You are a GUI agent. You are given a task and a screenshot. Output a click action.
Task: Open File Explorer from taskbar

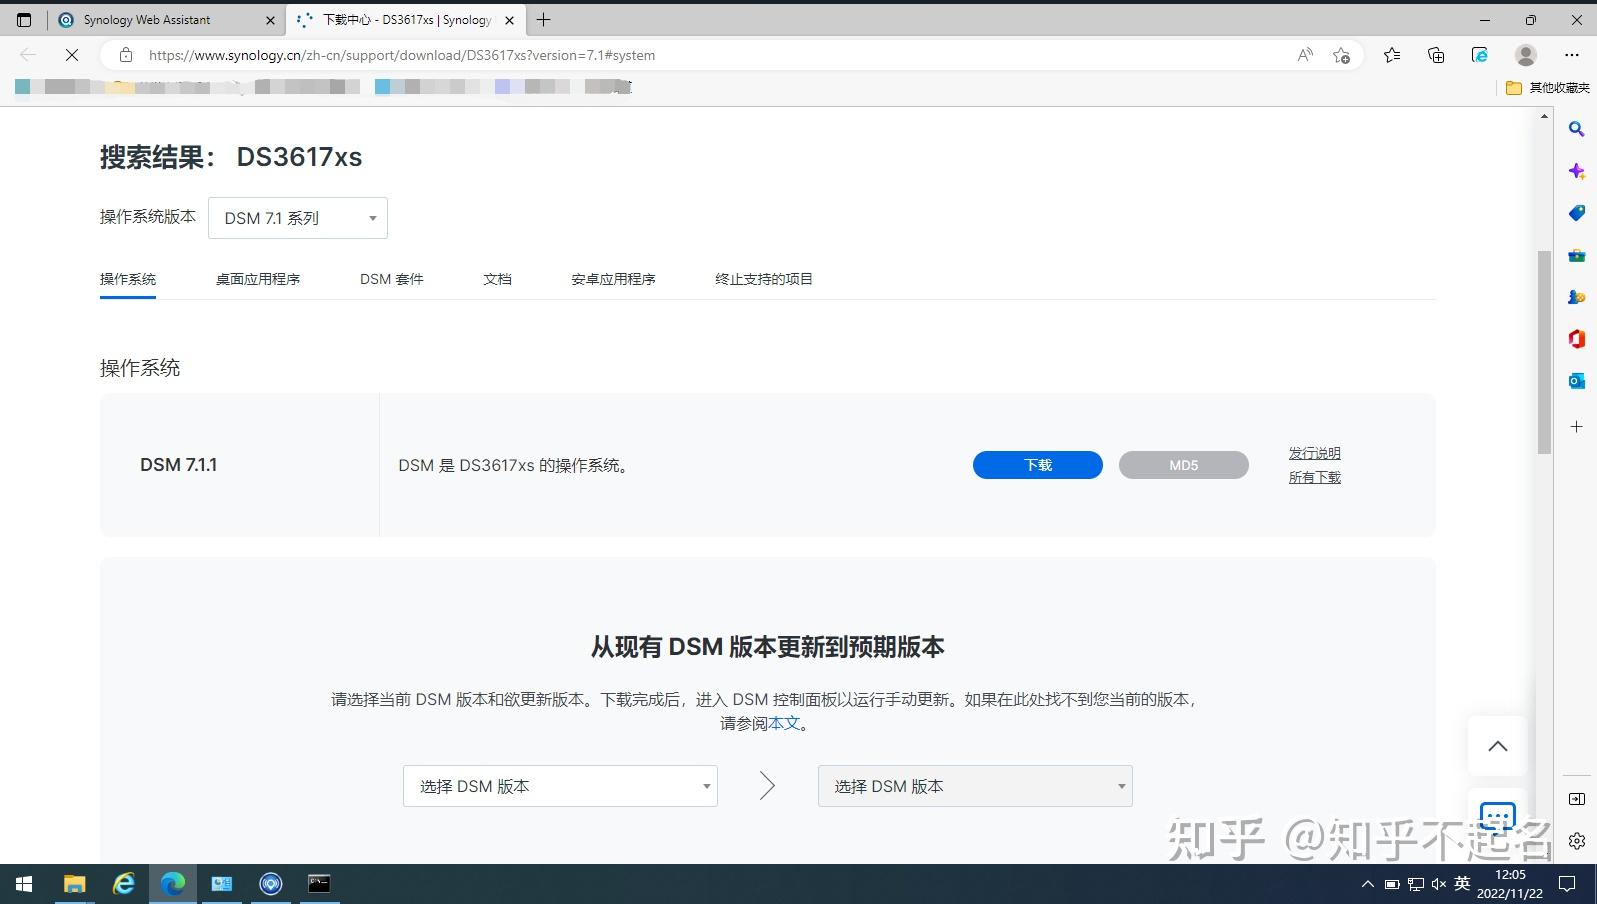[x=74, y=884]
